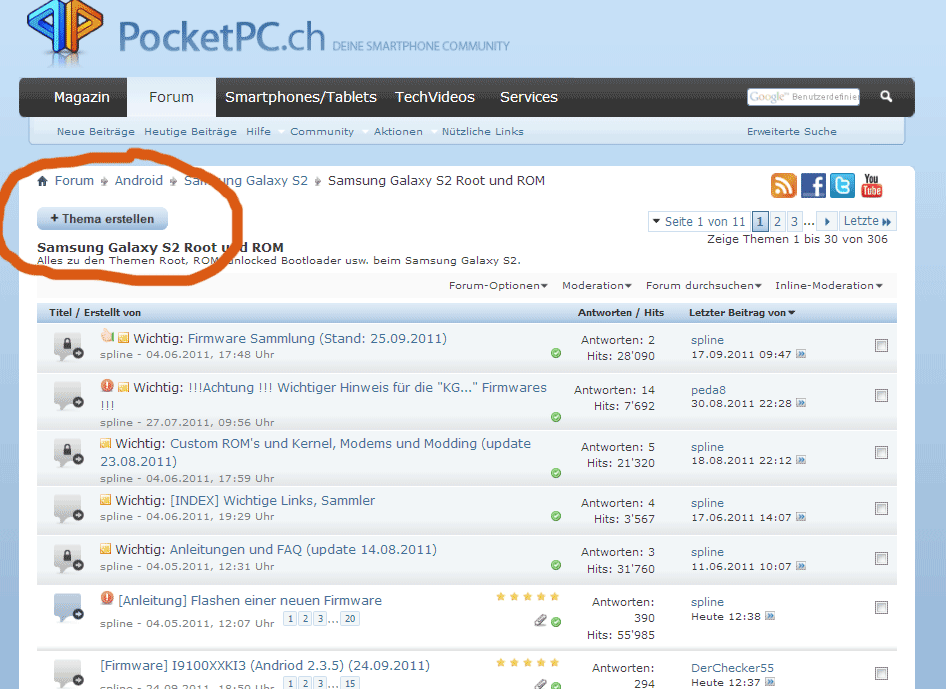The width and height of the screenshot is (946, 689).
Task: Click next page arrow in pagination
Action: click(827, 221)
